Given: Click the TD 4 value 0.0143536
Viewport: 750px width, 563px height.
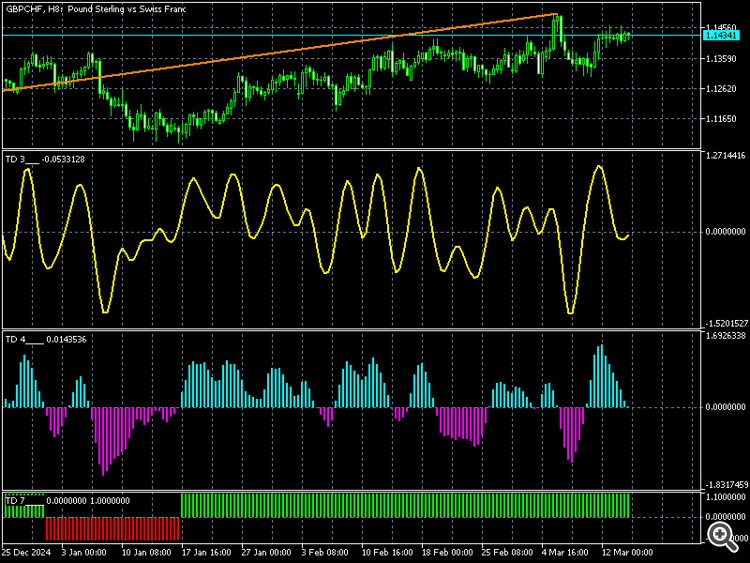Looking at the screenshot, I should tap(66, 340).
